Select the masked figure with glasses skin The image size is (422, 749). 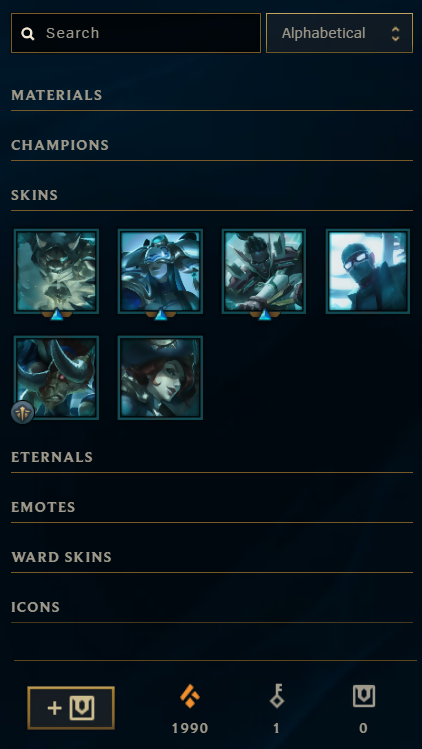[x=368, y=271]
